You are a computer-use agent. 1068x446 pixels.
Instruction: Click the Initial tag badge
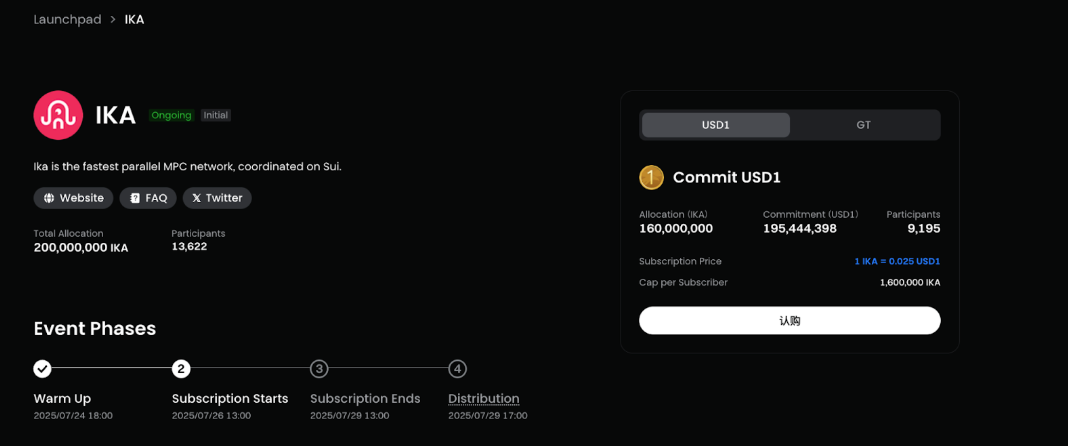click(x=216, y=115)
